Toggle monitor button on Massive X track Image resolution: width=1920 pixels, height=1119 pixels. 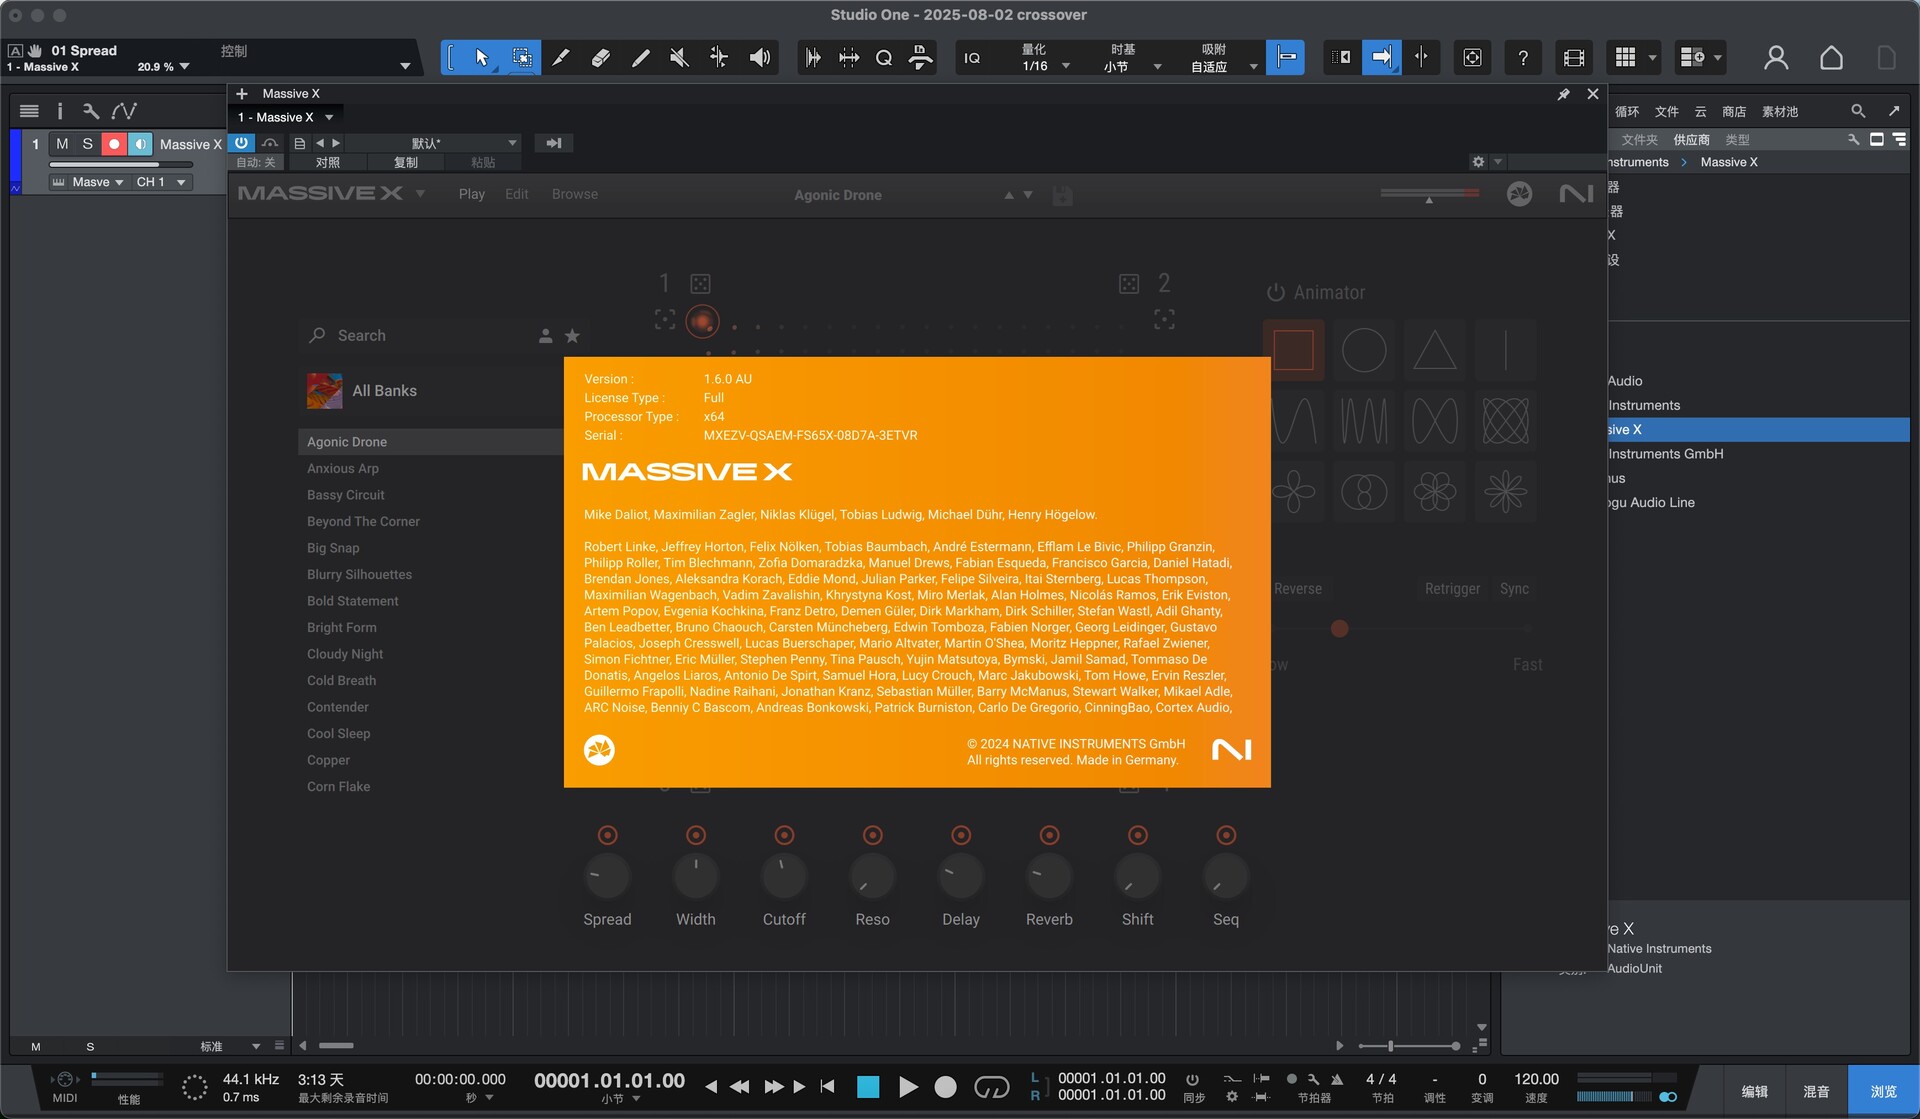[140, 144]
